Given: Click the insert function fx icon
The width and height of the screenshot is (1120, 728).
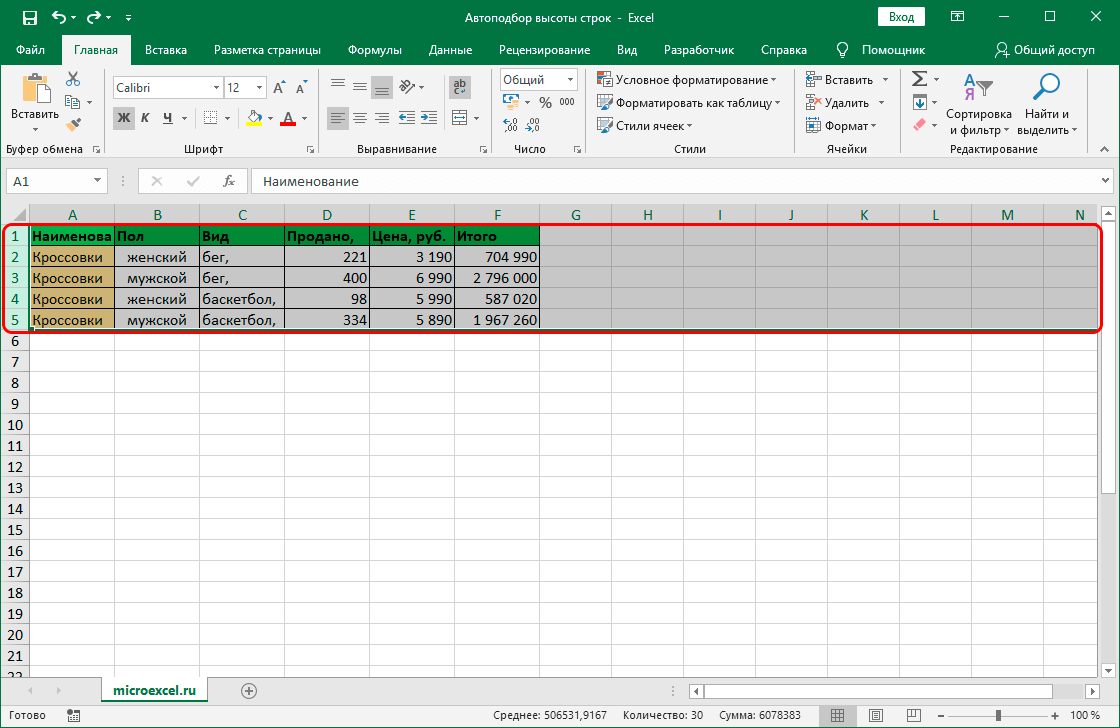Looking at the screenshot, I should coord(229,181).
